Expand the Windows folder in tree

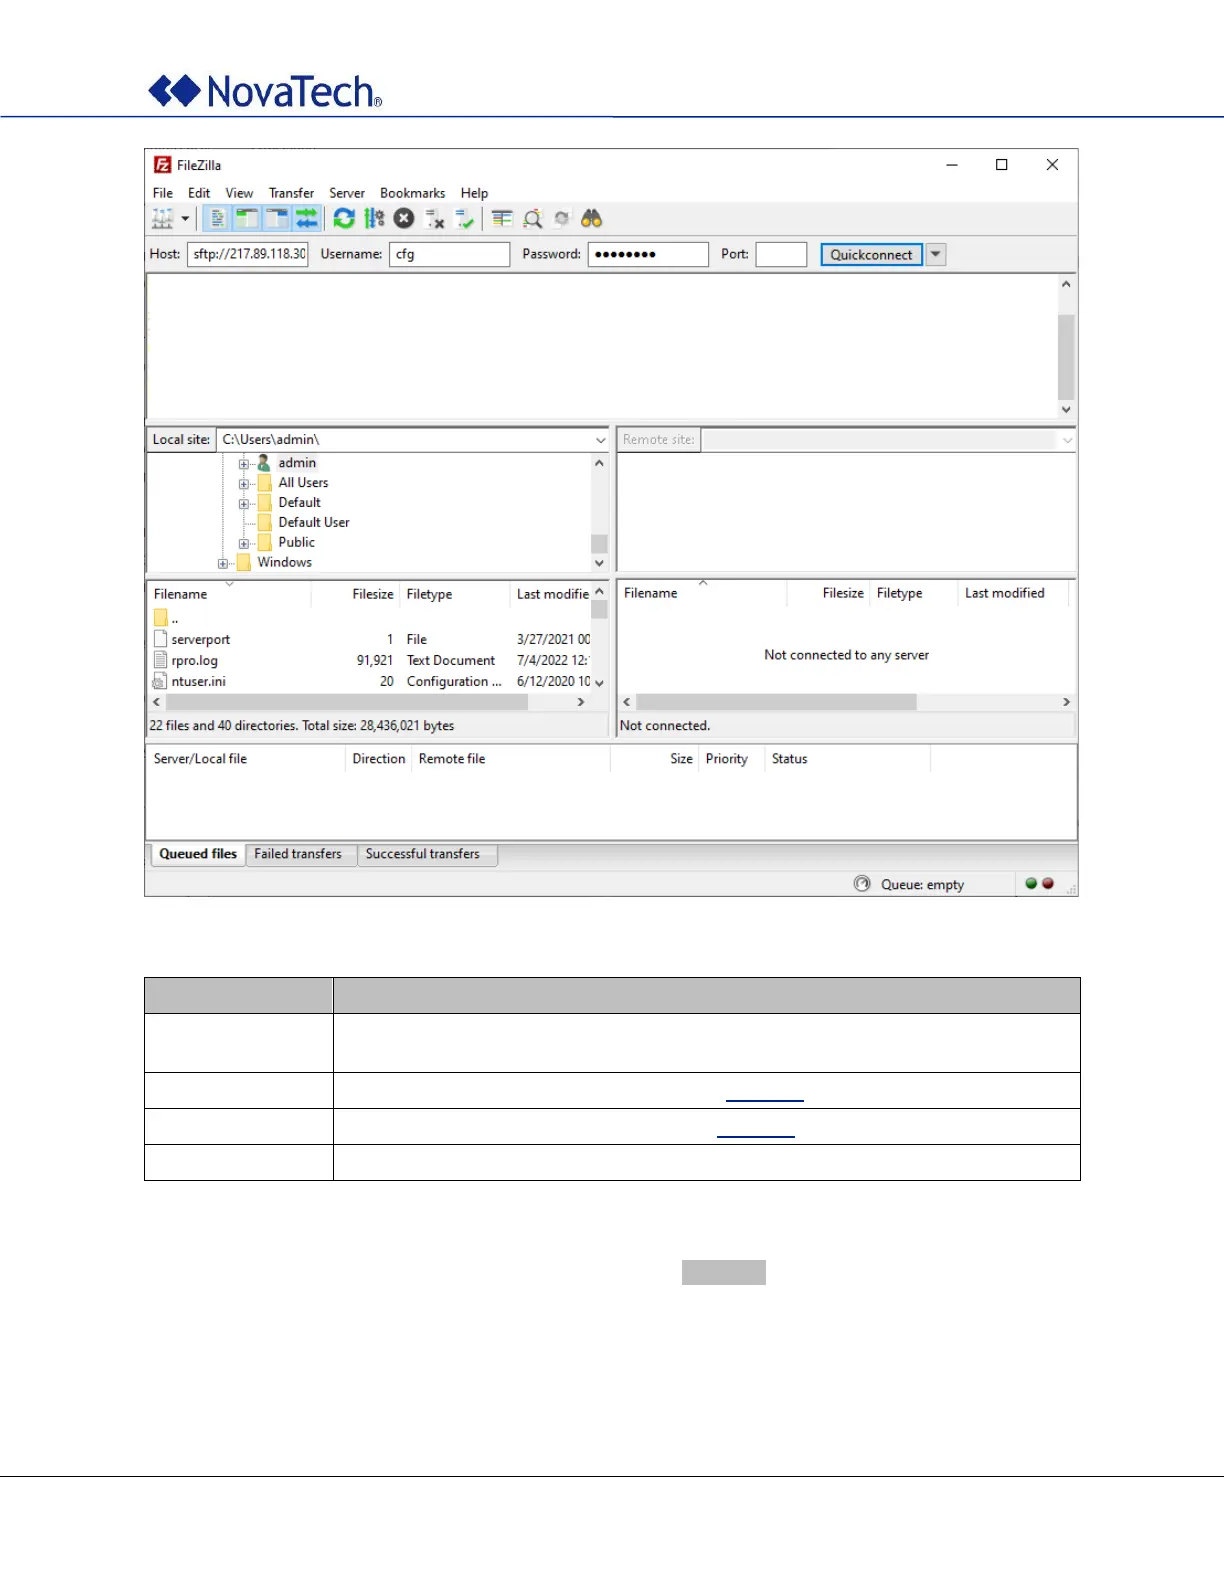click(223, 563)
